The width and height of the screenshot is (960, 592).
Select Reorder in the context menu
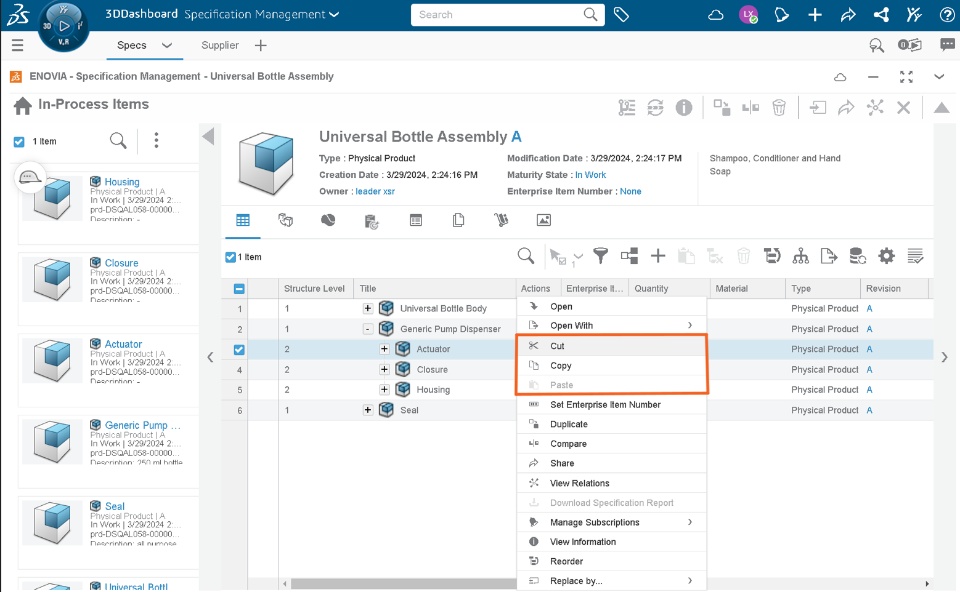(x=612, y=561)
